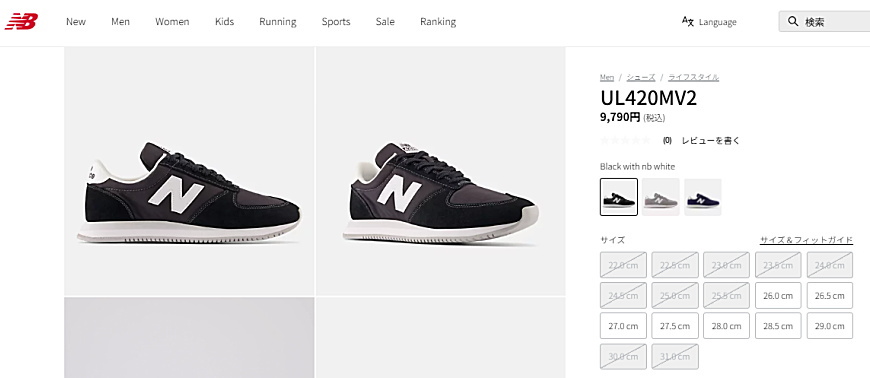The width and height of the screenshot is (870, 378).
Task: Open the side-view shoe product image
Action: [x=189, y=171]
